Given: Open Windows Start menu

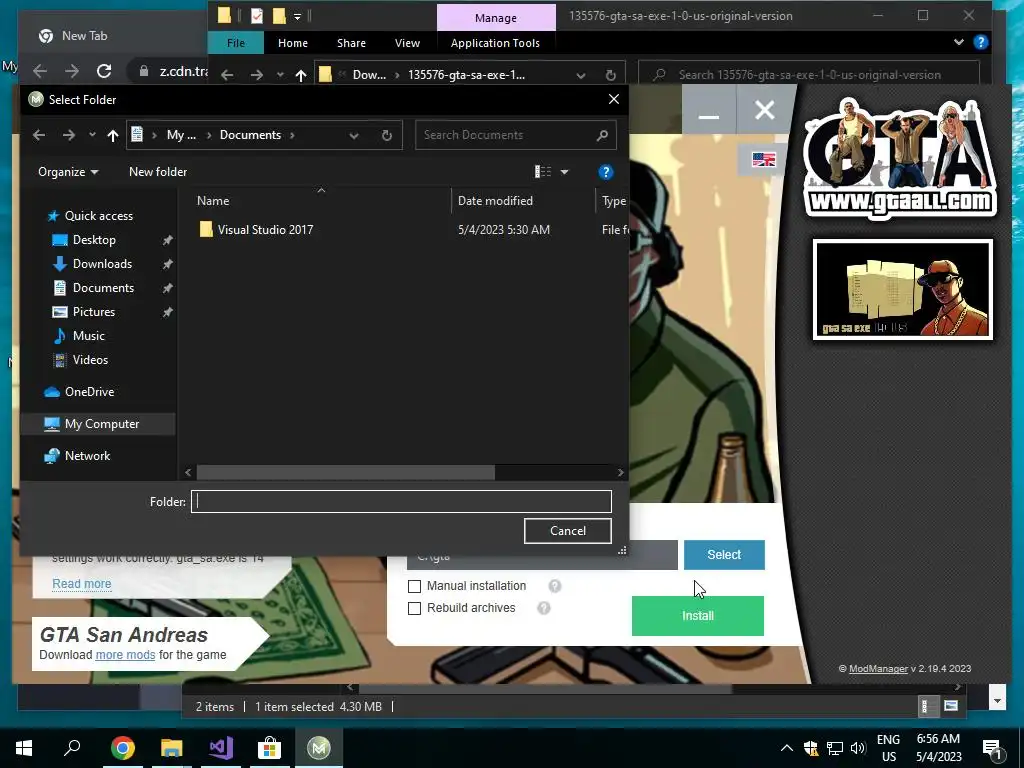Looking at the screenshot, I should click(x=24, y=748).
